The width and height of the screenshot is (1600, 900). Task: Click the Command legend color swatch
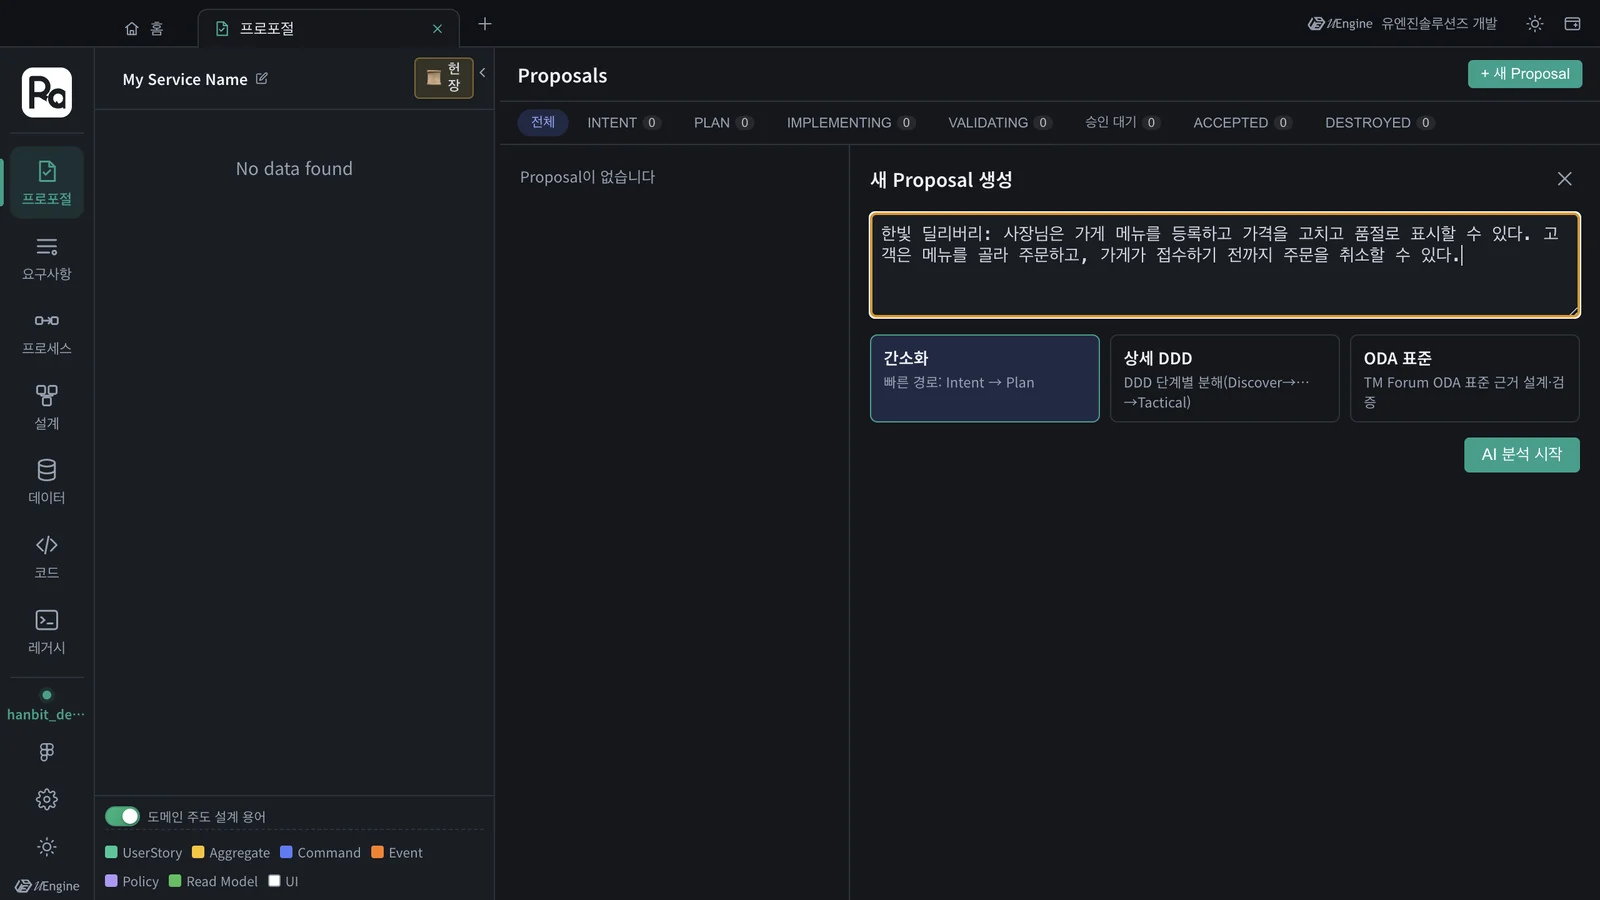pyautogui.click(x=286, y=852)
